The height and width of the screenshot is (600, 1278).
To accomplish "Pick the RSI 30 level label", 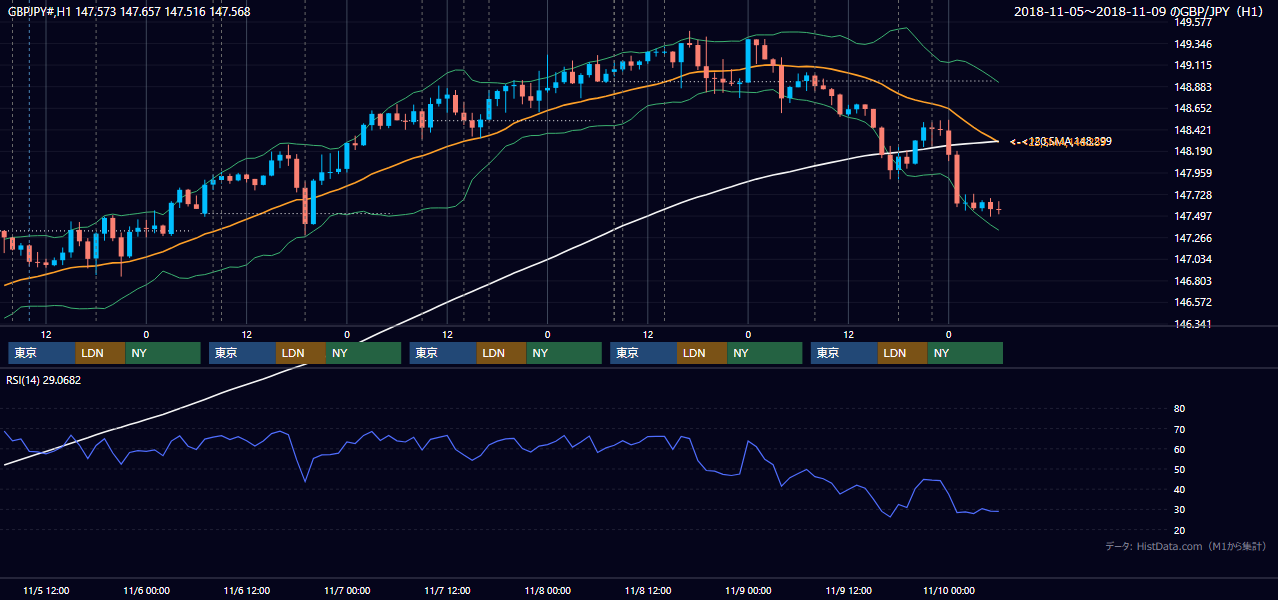I will click(x=1180, y=509).
